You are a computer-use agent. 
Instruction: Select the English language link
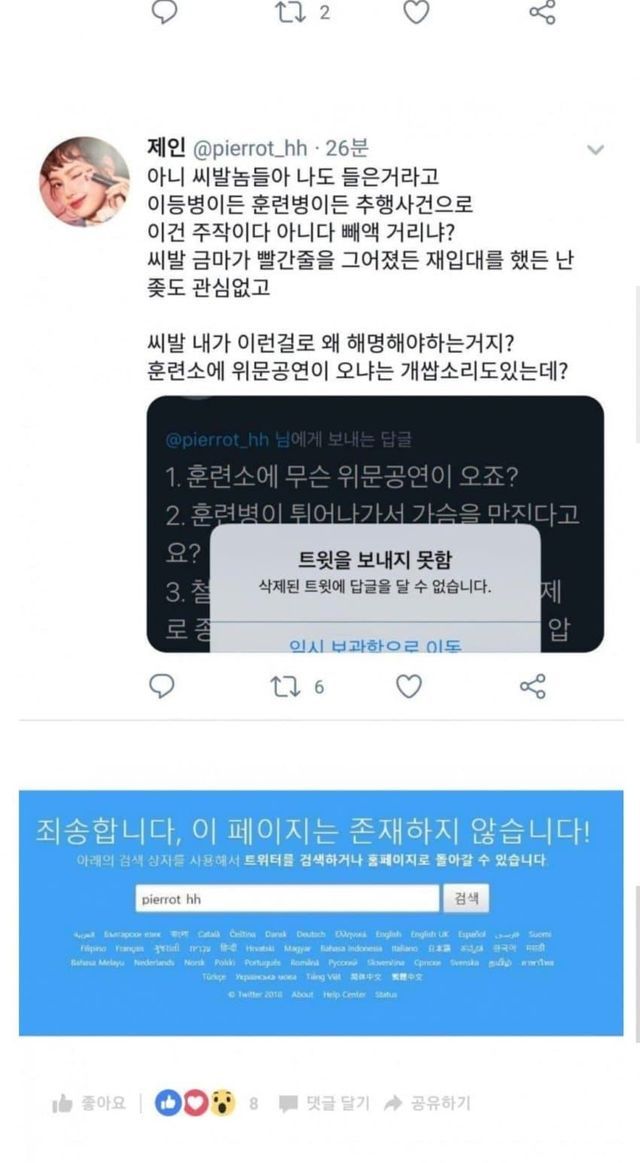[x=388, y=935]
